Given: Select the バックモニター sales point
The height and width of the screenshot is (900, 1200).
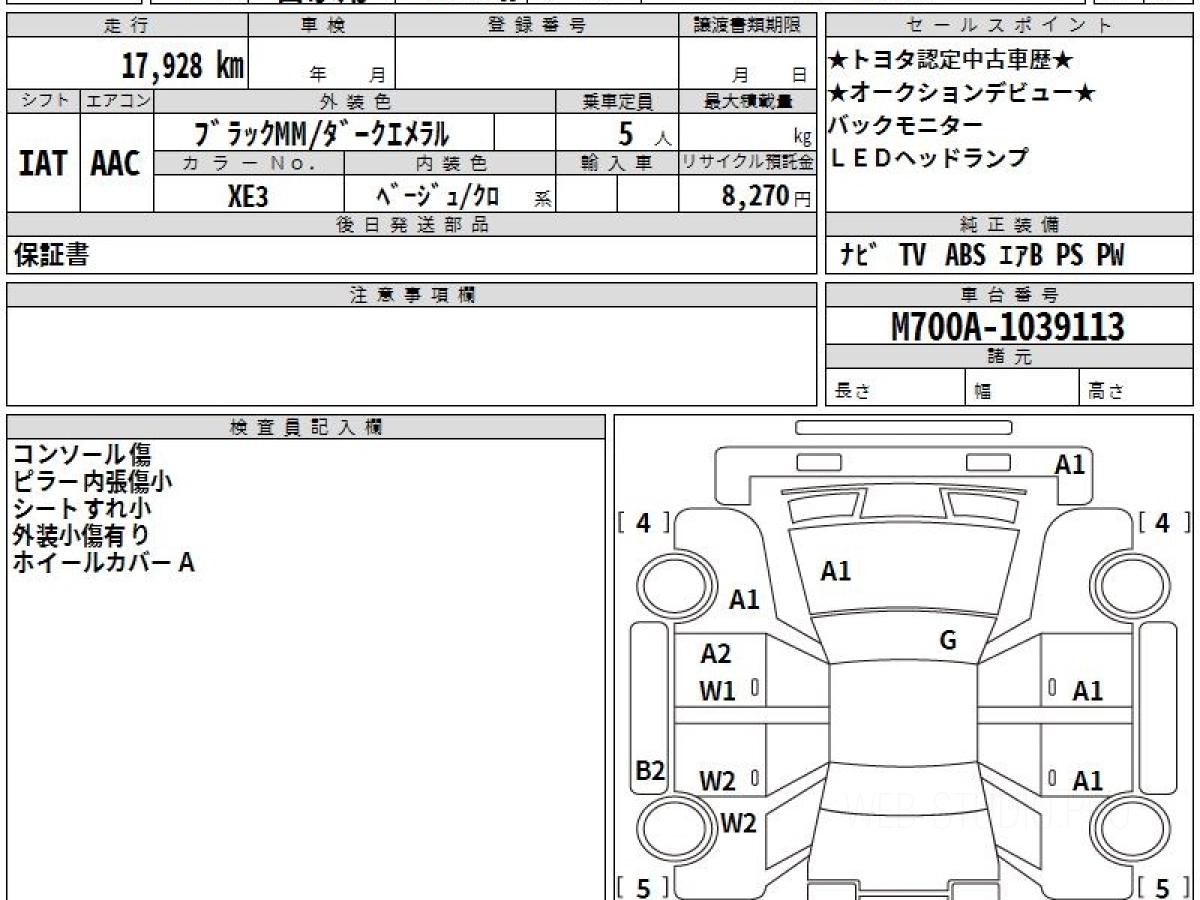Looking at the screenshot, I should [906, 125].
